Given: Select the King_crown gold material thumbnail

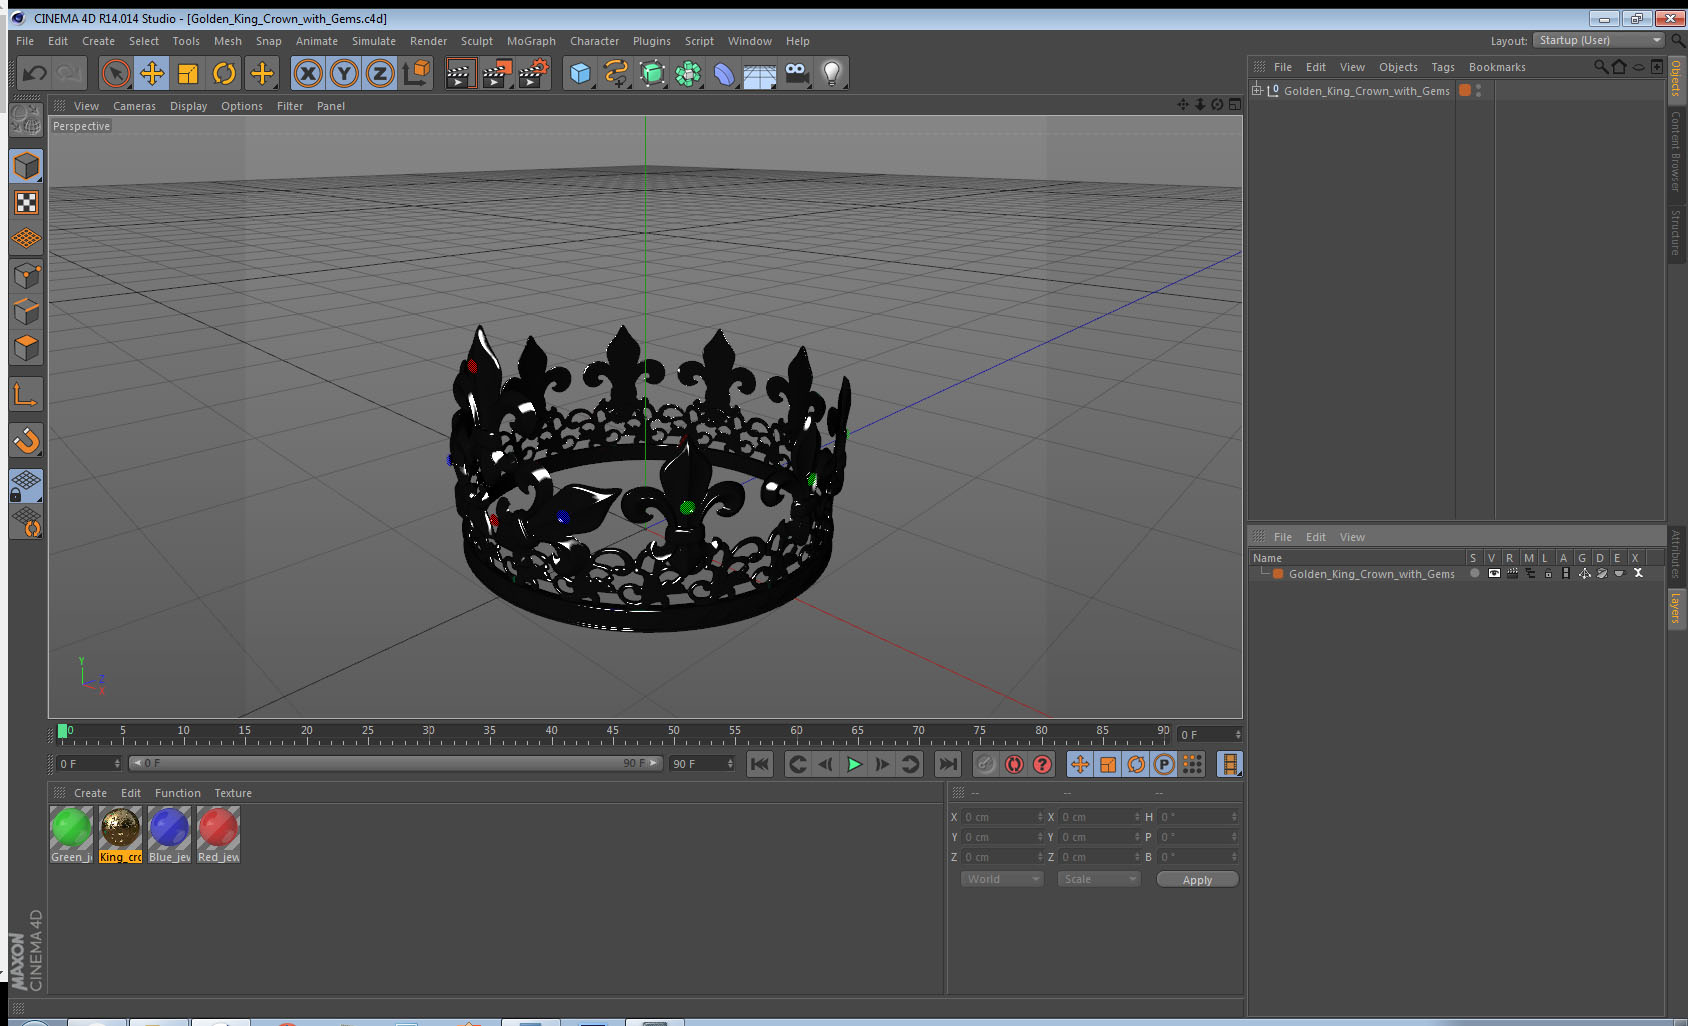Looking at the screenshot, I should [120, 835].
